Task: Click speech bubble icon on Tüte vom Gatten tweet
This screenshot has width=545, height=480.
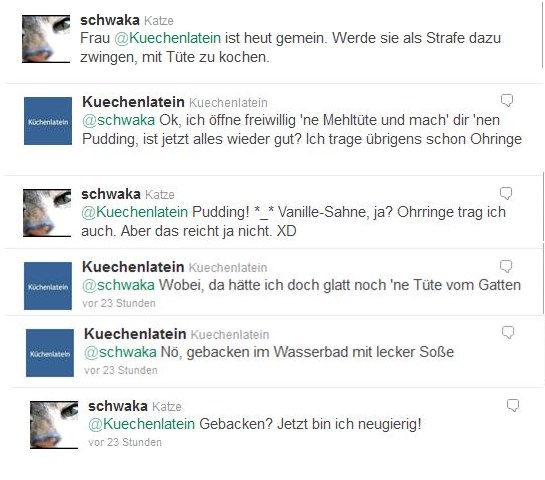Action: pyautogui.click(x=506, y=266)
